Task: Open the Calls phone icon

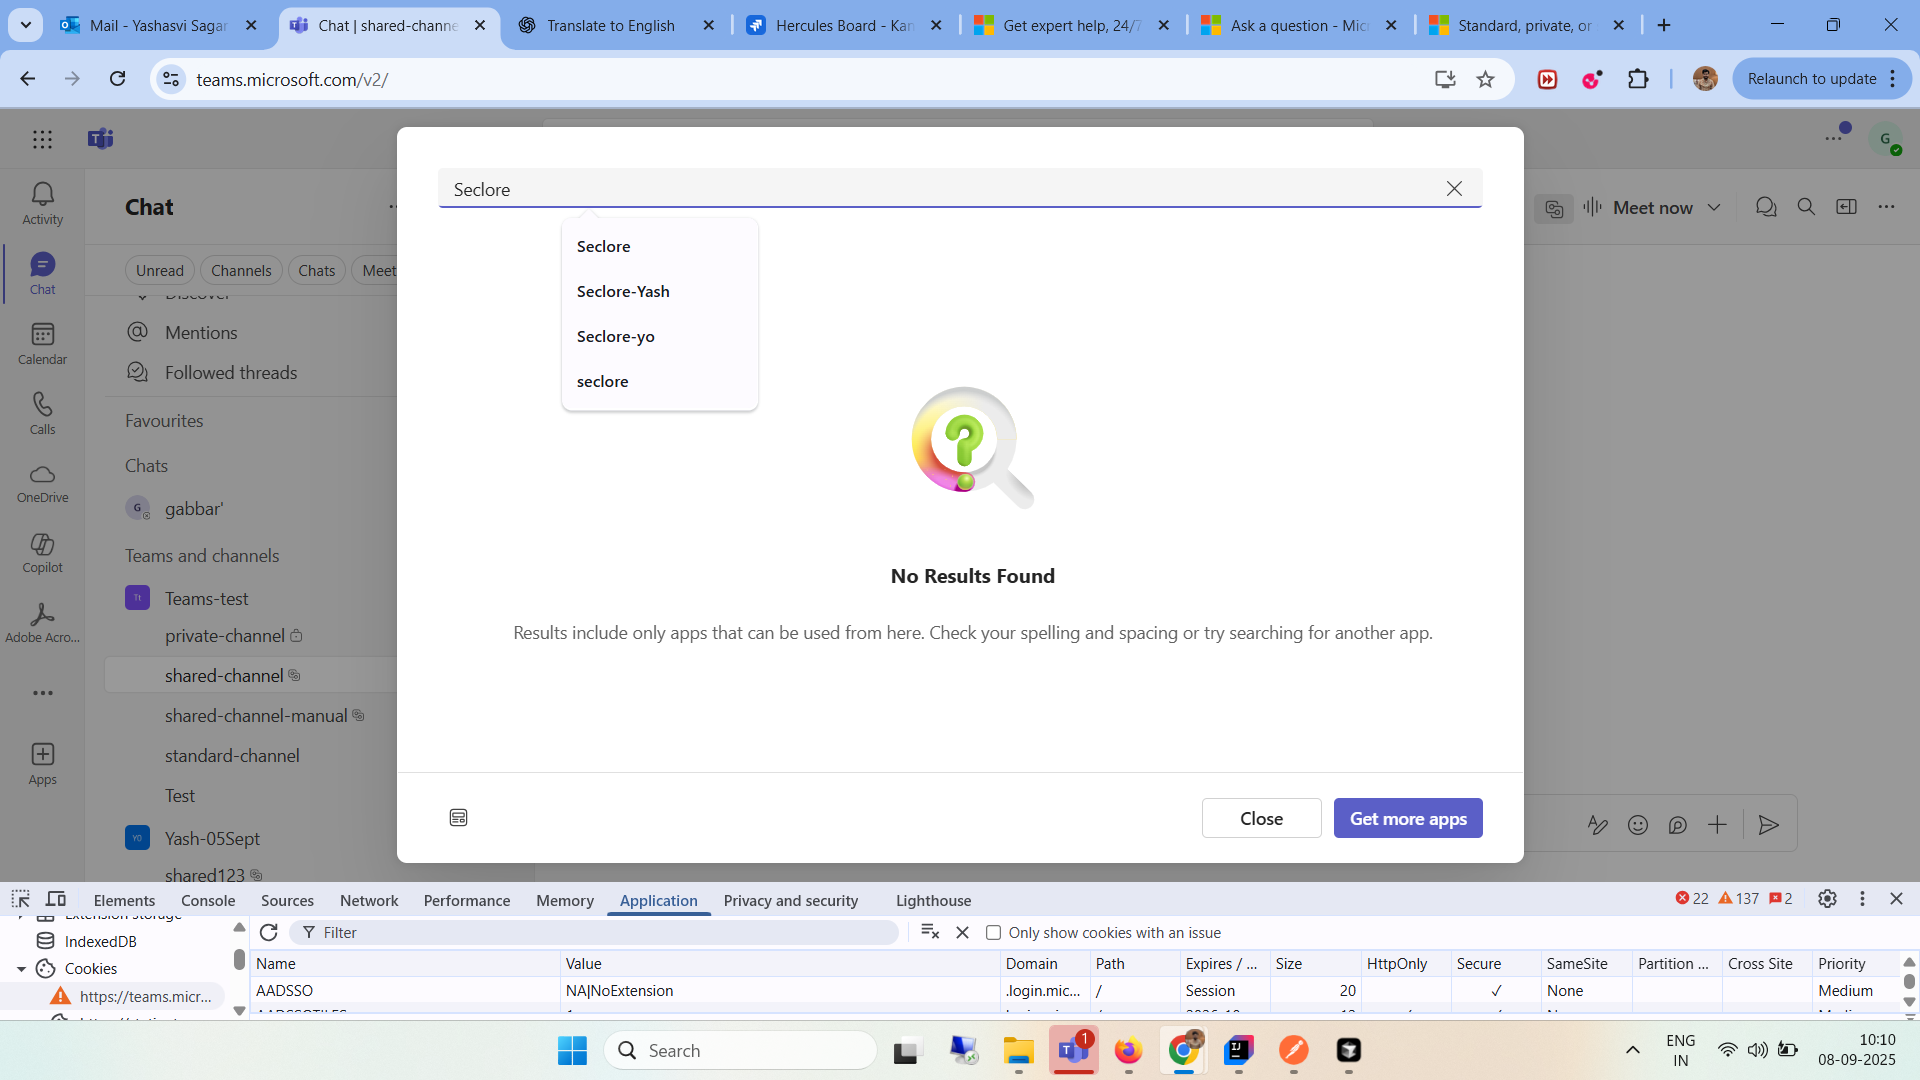Action: point(42,413)
